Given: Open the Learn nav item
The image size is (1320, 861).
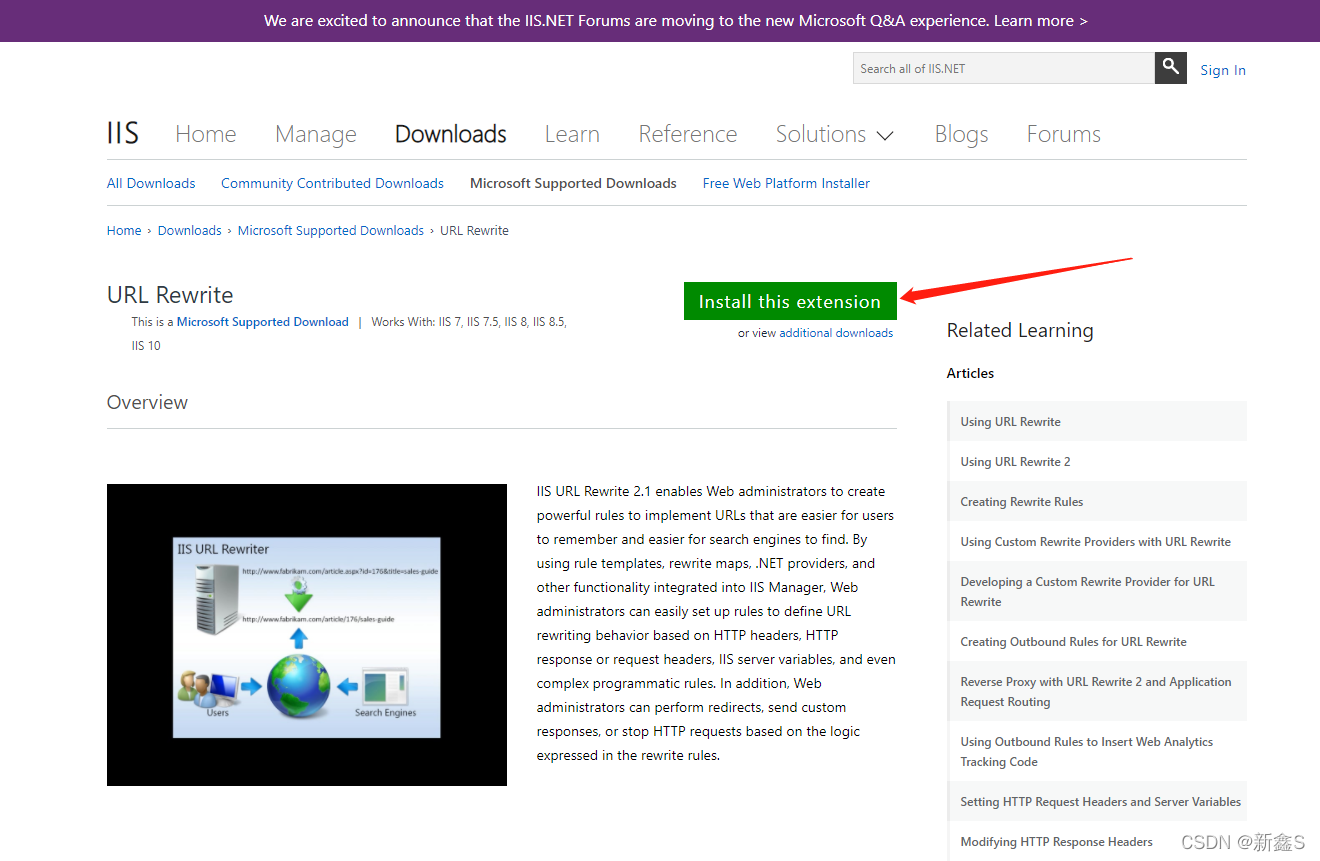Looking at the screenshot, I should pyautogui.click(x=572, y=134).
